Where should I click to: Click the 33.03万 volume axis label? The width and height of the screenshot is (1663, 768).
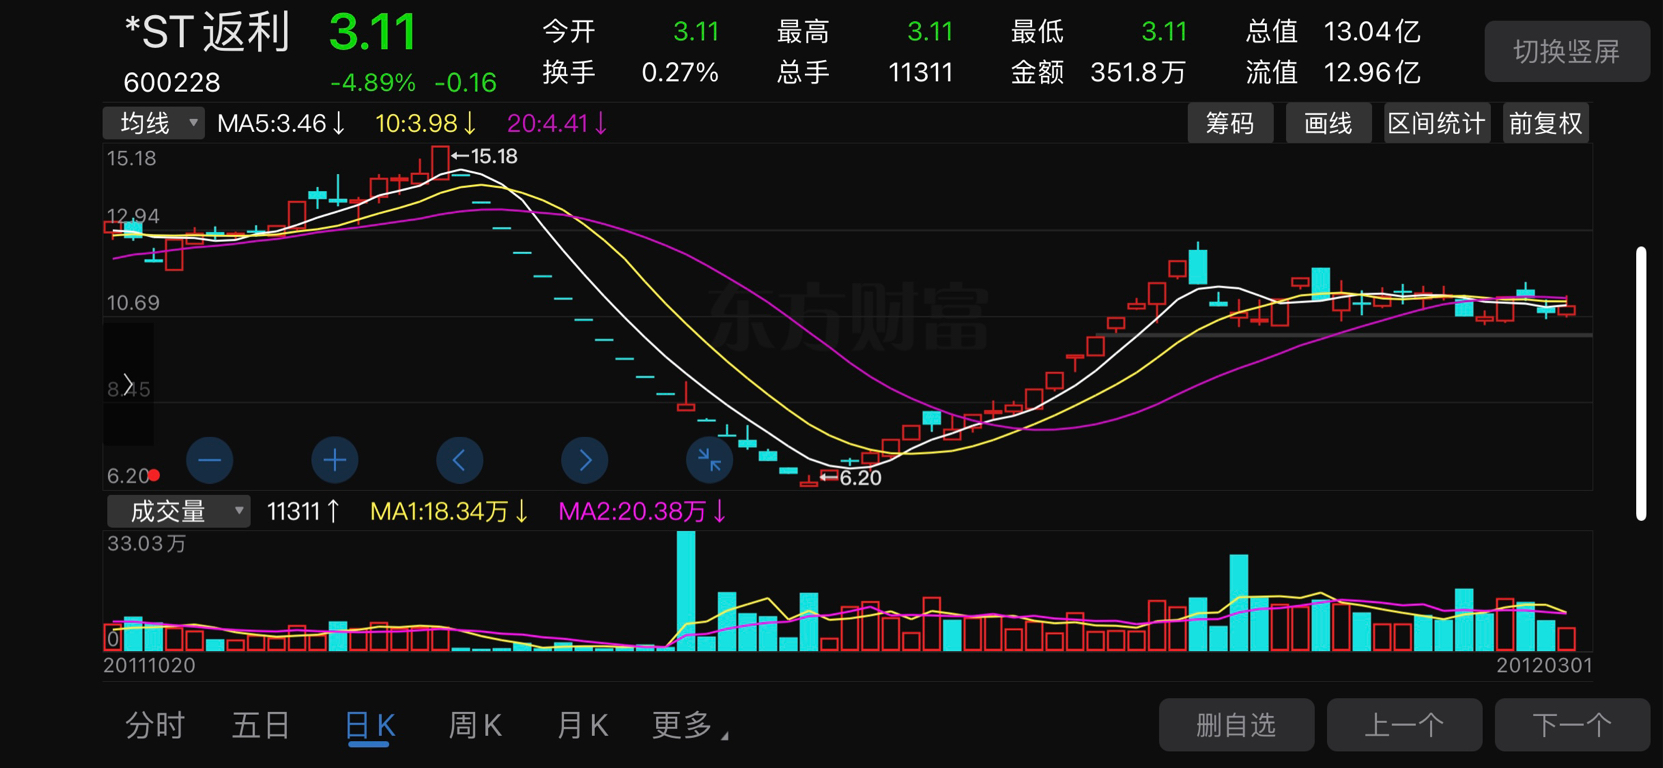click(x=147, y=544)
